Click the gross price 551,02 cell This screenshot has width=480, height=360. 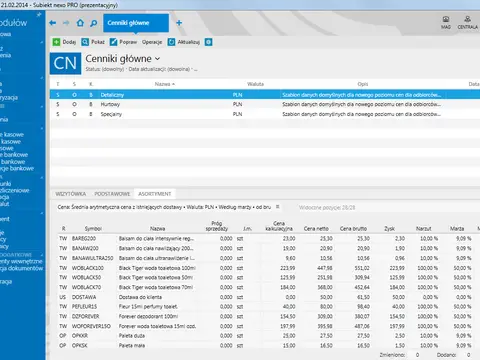pyautogui.click(x=362, y=268)
